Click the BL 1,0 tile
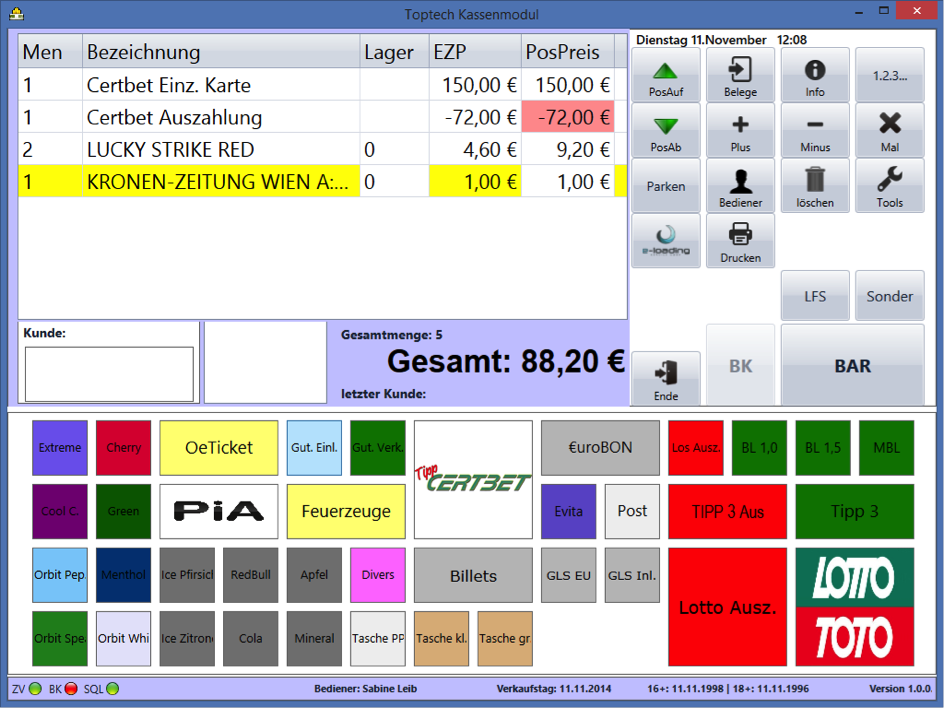 pyautogui.click(x=759, y=448)
